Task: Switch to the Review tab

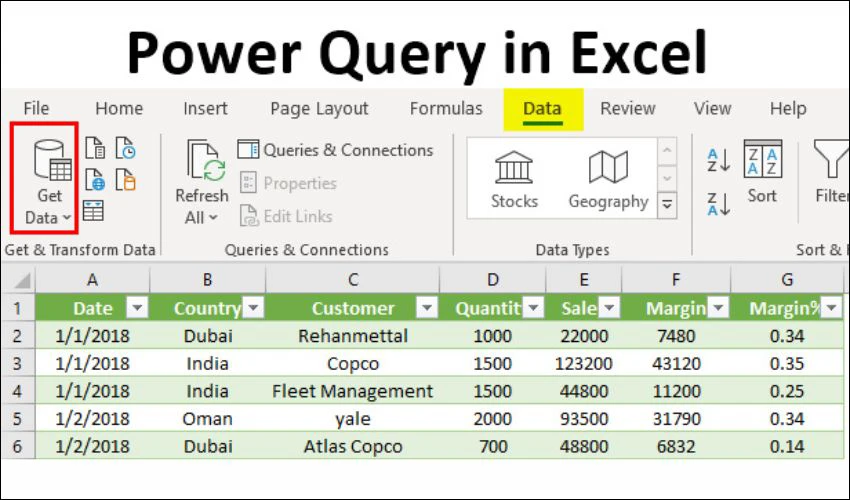Action: pyautogui.click(x=628, y=108)
